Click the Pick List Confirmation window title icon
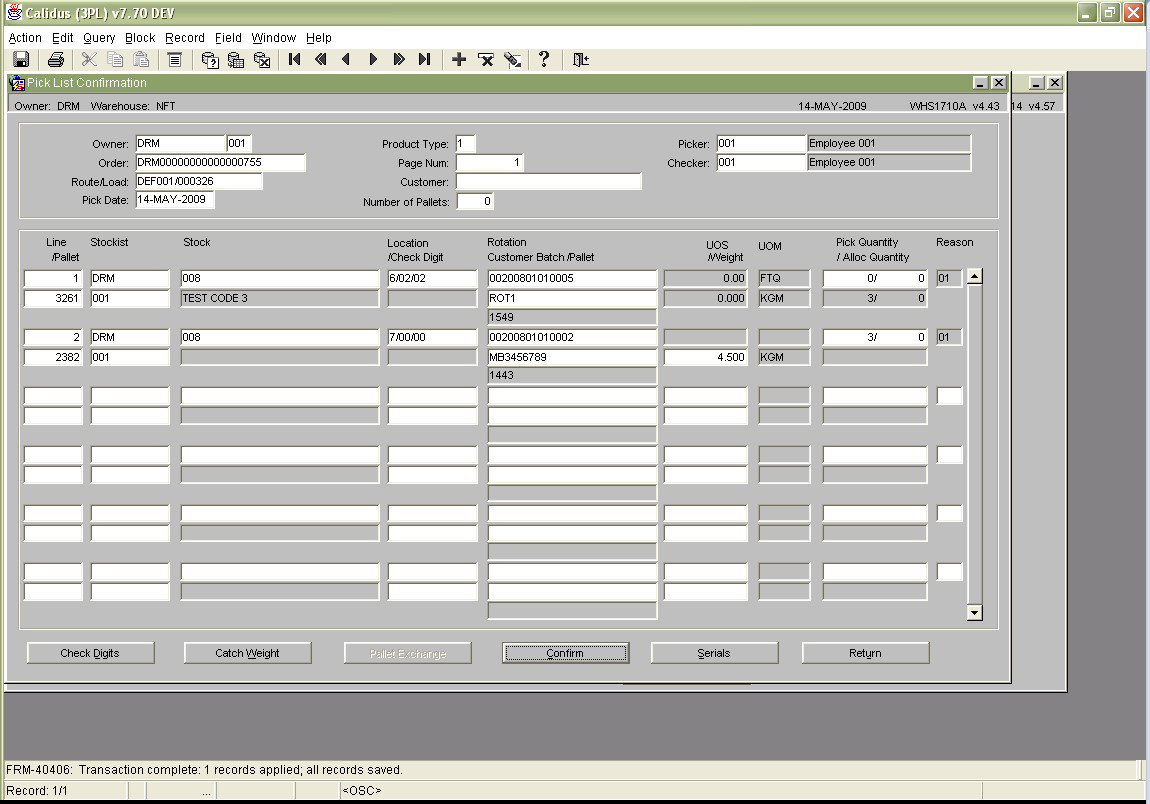Viewport: 1150px width, 804px height. coord(17,83)
